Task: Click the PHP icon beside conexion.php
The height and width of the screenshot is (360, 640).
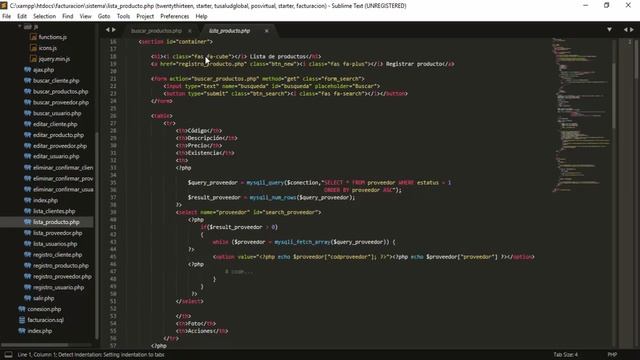Action: pyautogui.click(x=22, y=309)
